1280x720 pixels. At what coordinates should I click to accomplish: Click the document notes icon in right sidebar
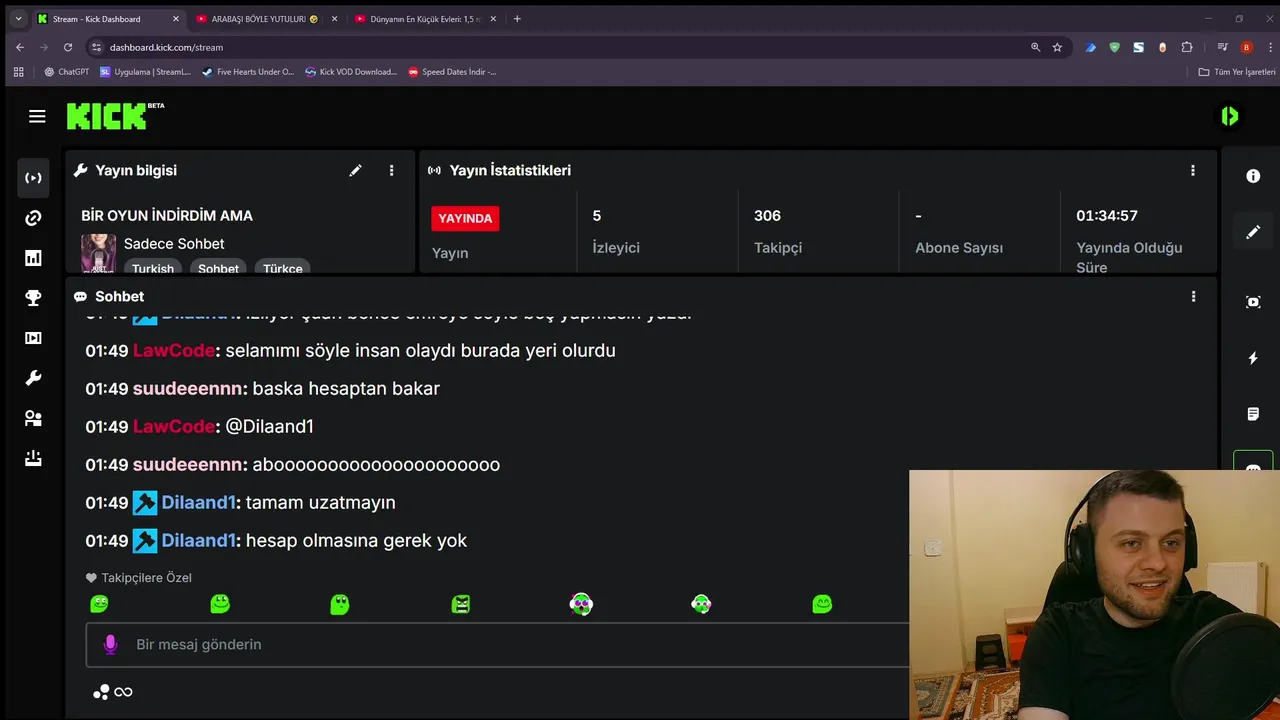click(1253, 414)
